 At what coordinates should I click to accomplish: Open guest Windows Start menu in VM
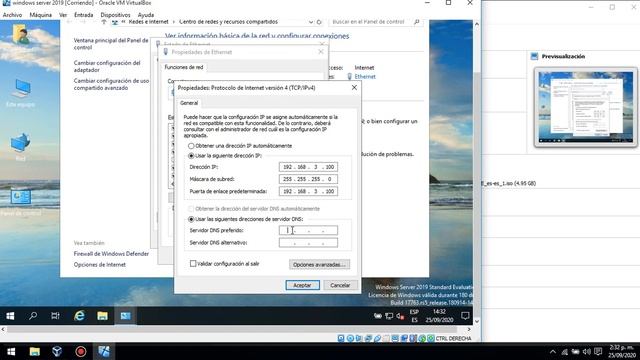pyautogui.click(x=11, y=316)
